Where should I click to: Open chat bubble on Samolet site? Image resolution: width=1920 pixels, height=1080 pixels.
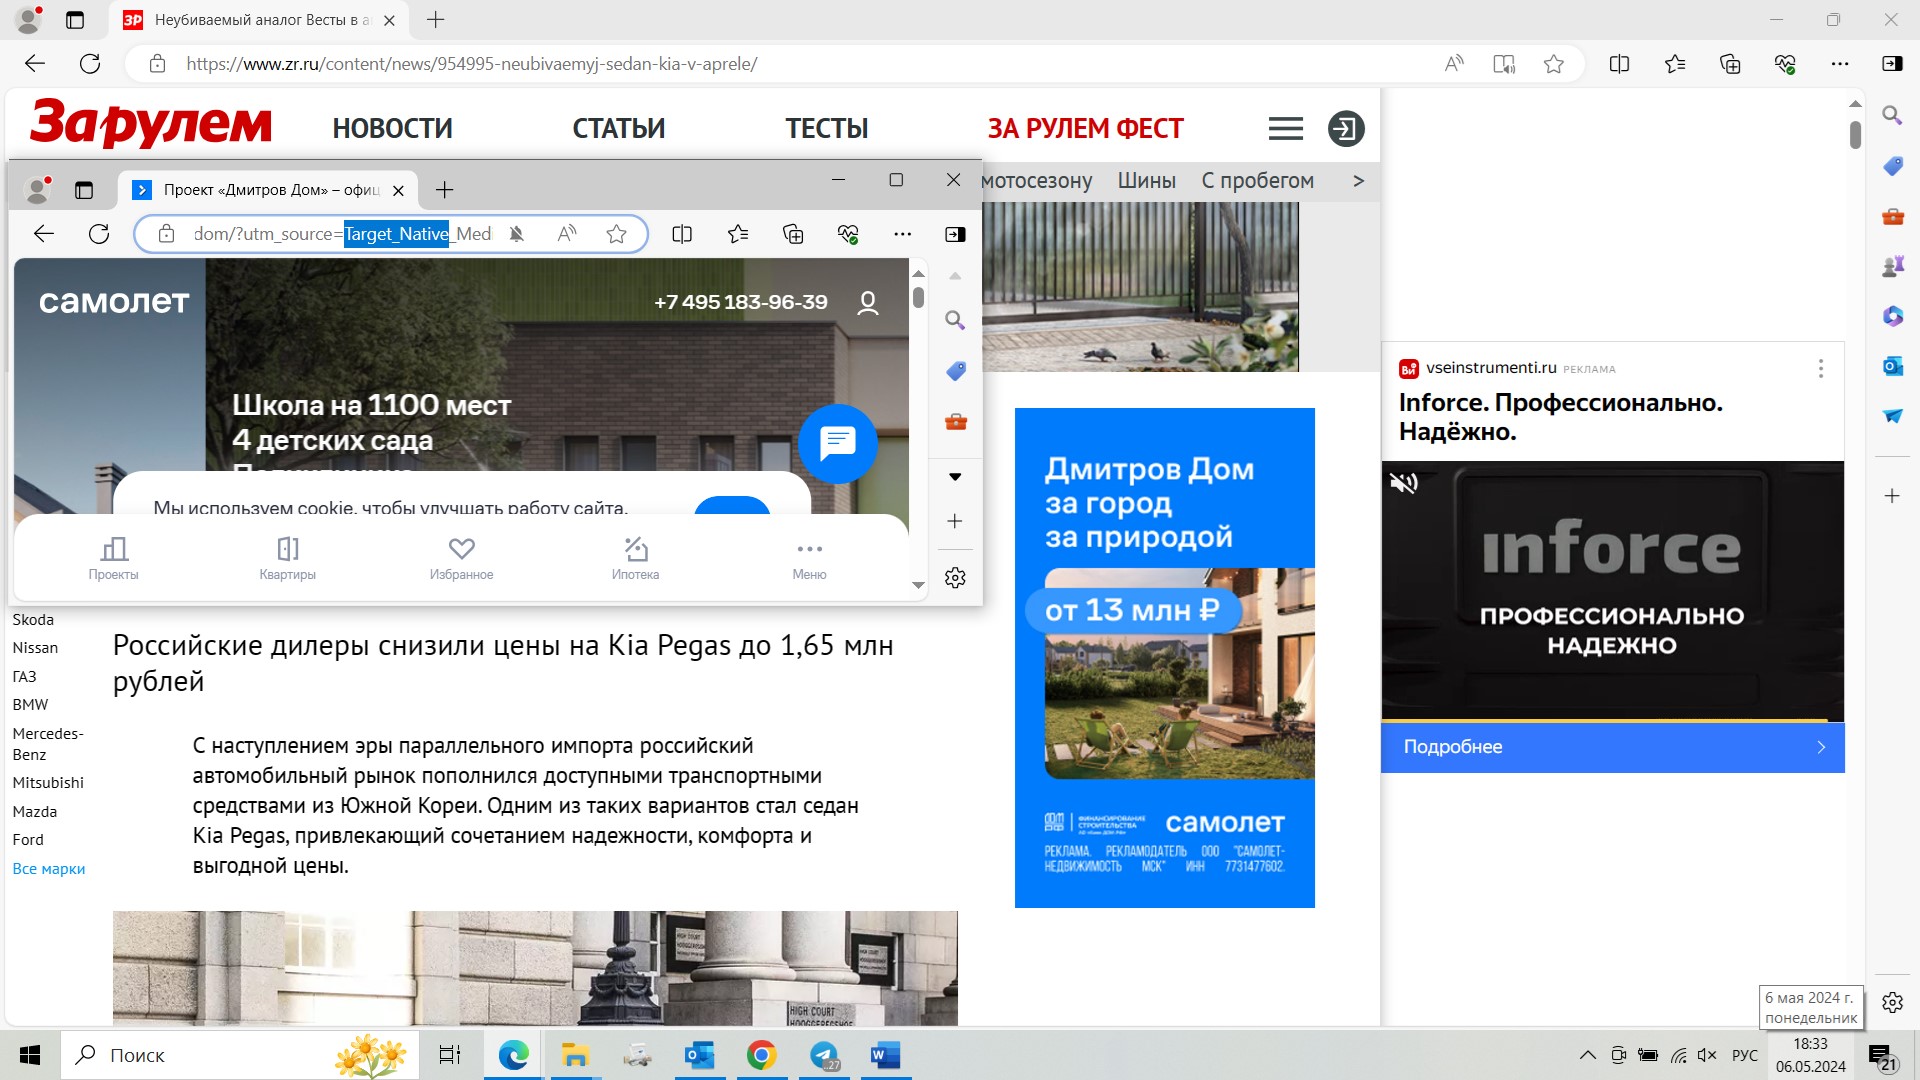point(838,443)
